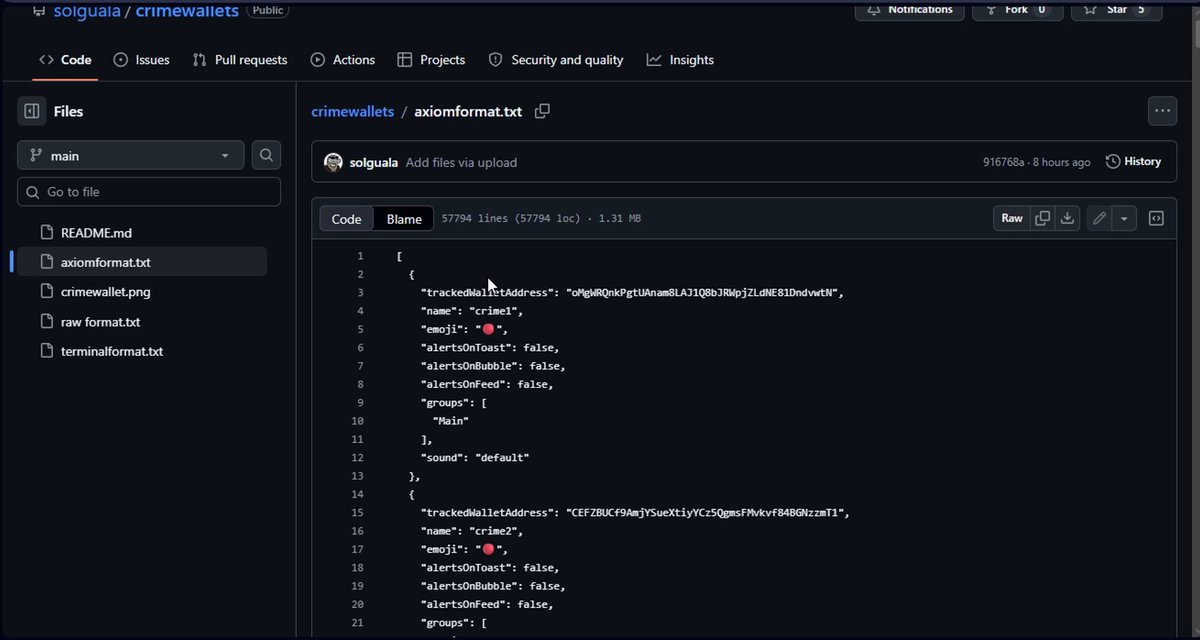
Task: Click the solguala avatar
Action: coord(334,162)
